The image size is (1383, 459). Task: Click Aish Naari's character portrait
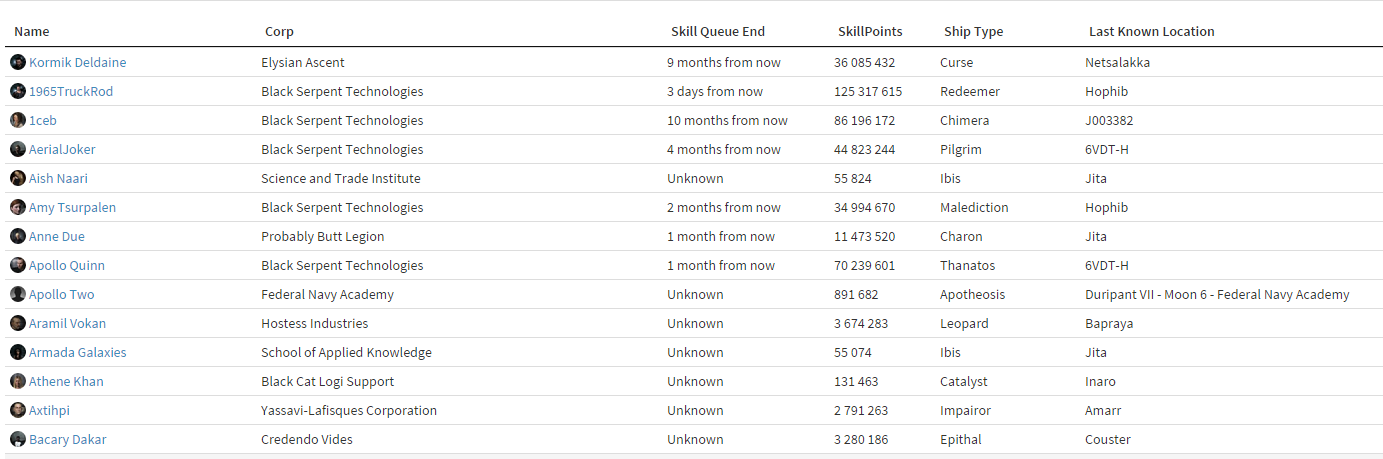point(18,178)
